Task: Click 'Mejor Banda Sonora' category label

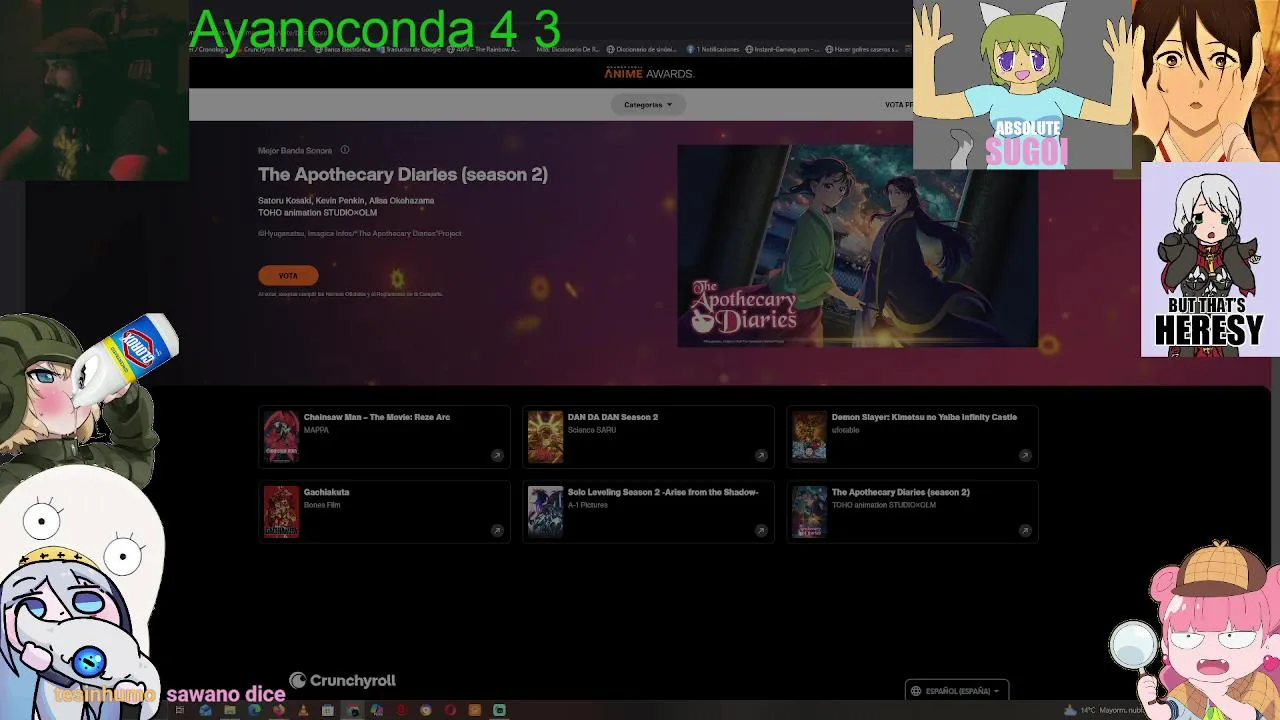Action: 295,151
